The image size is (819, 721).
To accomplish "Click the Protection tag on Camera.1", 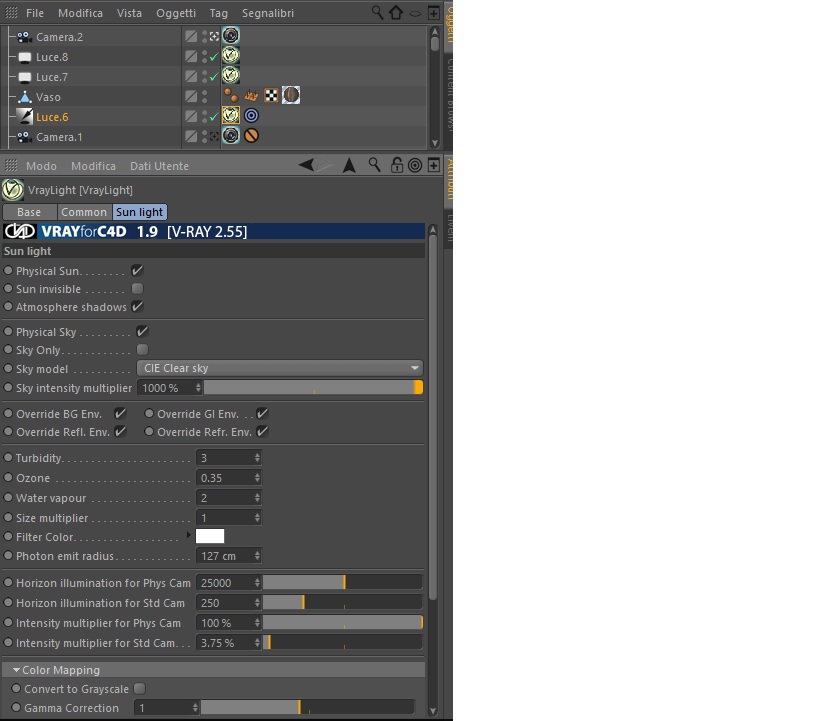I will 251,135.
